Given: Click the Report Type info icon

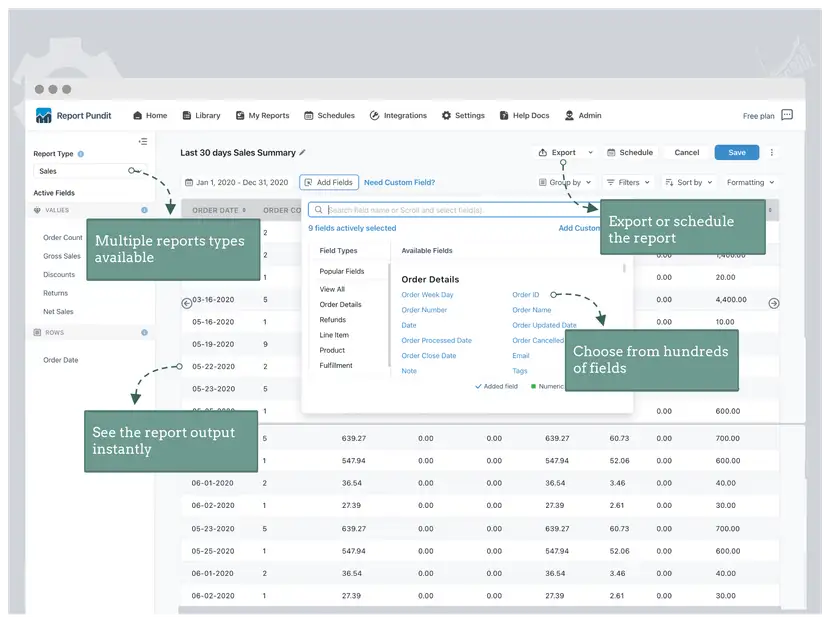Looking at the screenshot, I should (x=81, y=154).
